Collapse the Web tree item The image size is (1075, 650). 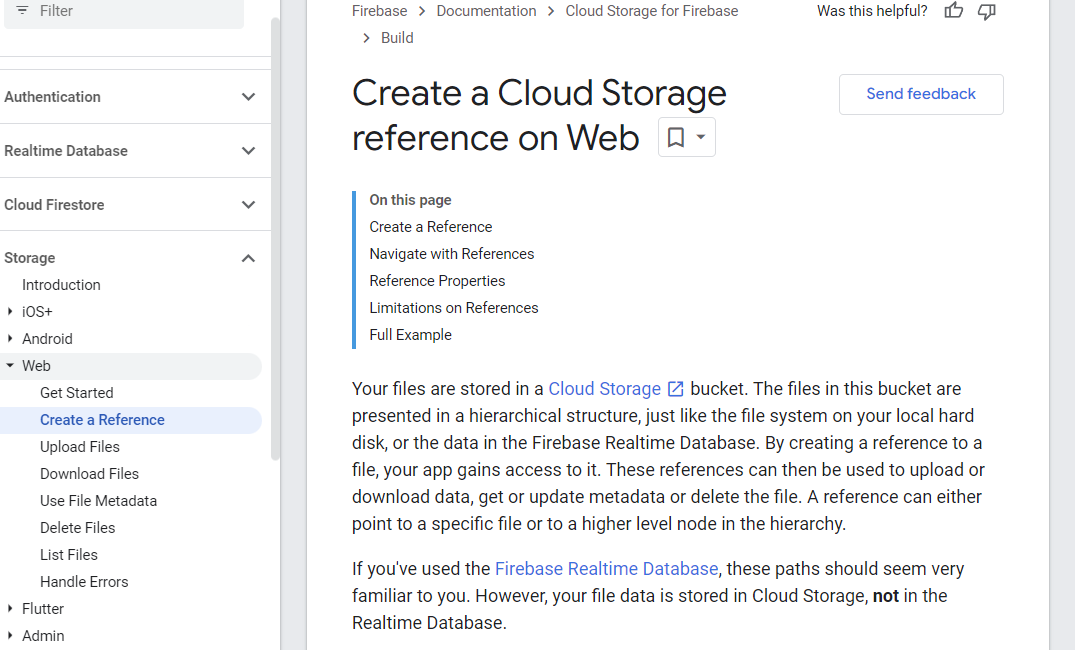(x=10, y=366)
